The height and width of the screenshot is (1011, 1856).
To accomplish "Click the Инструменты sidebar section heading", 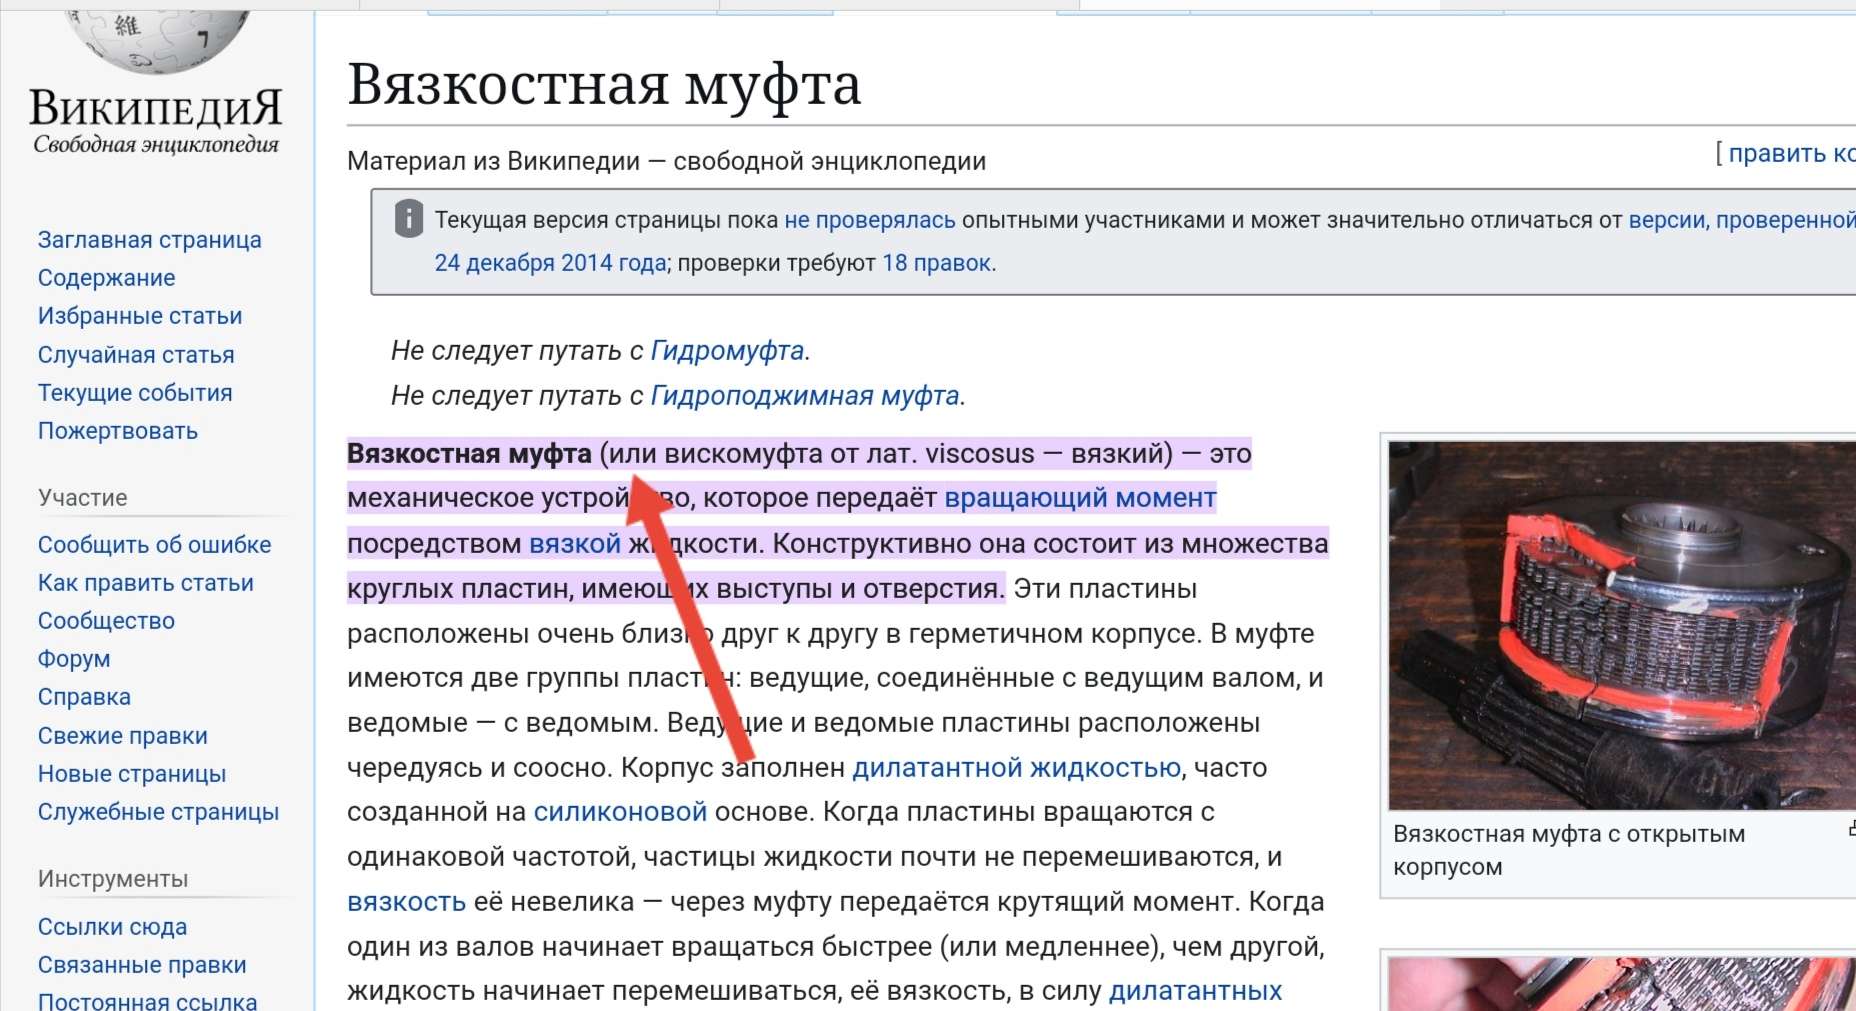I will [113, 879].
